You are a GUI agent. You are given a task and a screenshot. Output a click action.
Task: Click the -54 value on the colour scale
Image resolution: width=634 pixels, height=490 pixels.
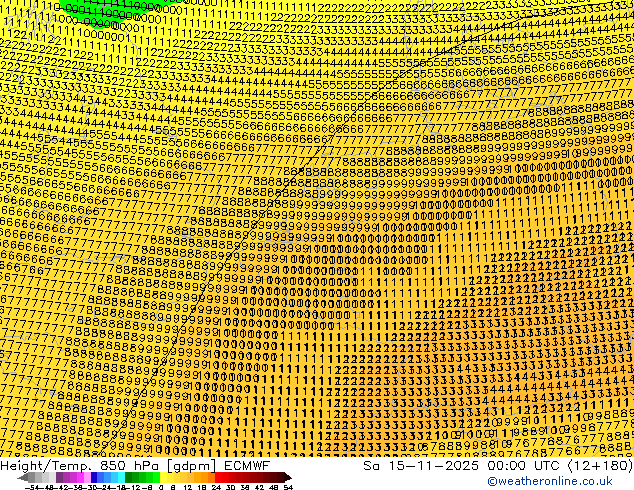pos(32,487)
